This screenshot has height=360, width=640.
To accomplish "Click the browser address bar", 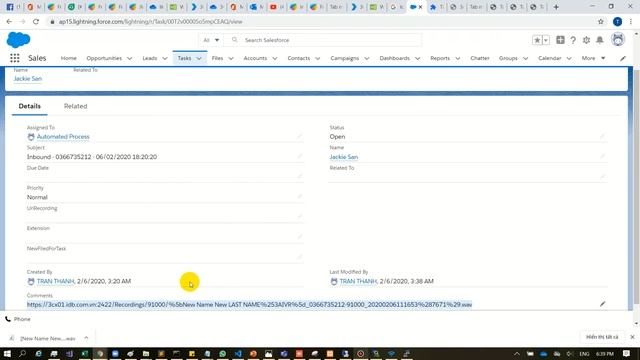I will pyautogui.click(x=322, y=22).
